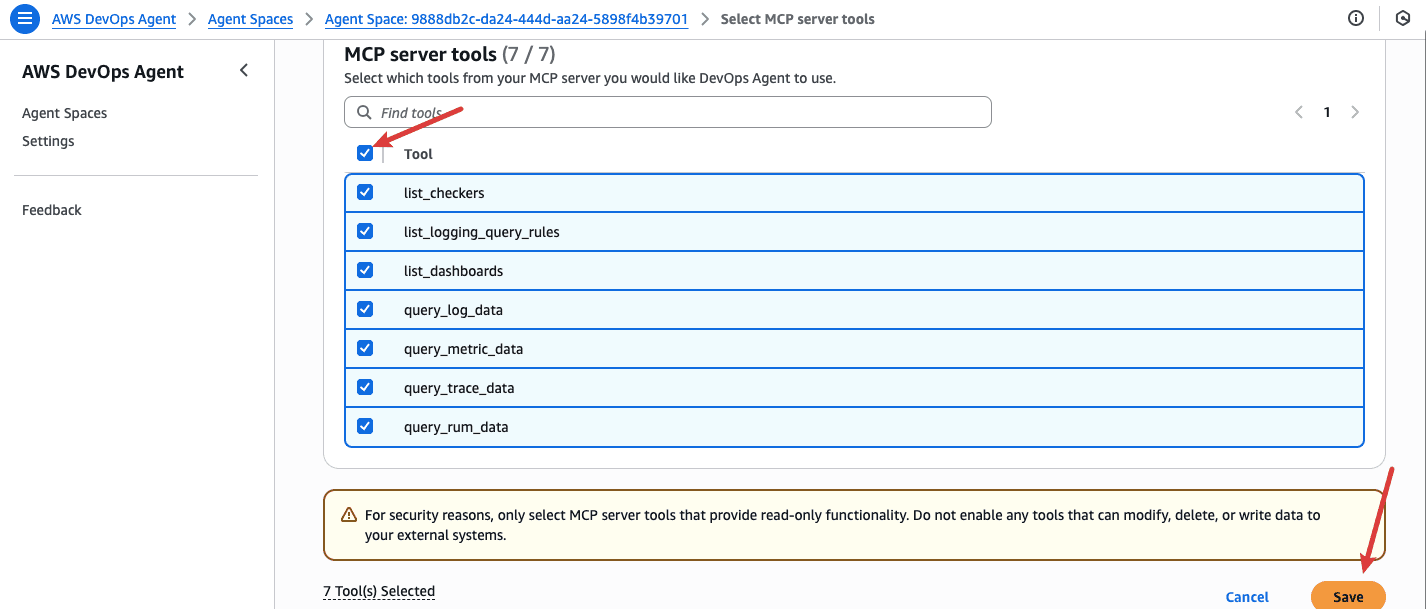Click the query_metric_data tool name

click(x=463, y=349)
